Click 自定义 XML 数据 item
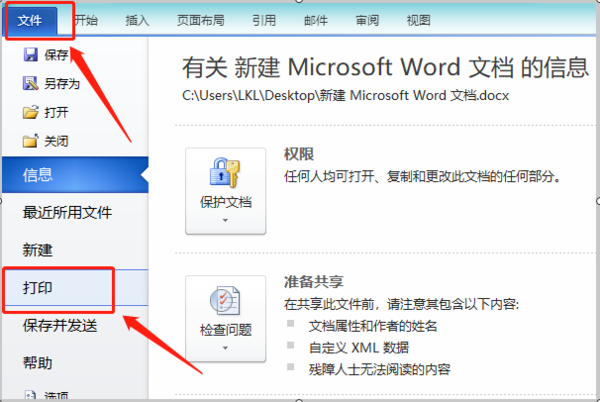600x402 pixels. point(359,348)
